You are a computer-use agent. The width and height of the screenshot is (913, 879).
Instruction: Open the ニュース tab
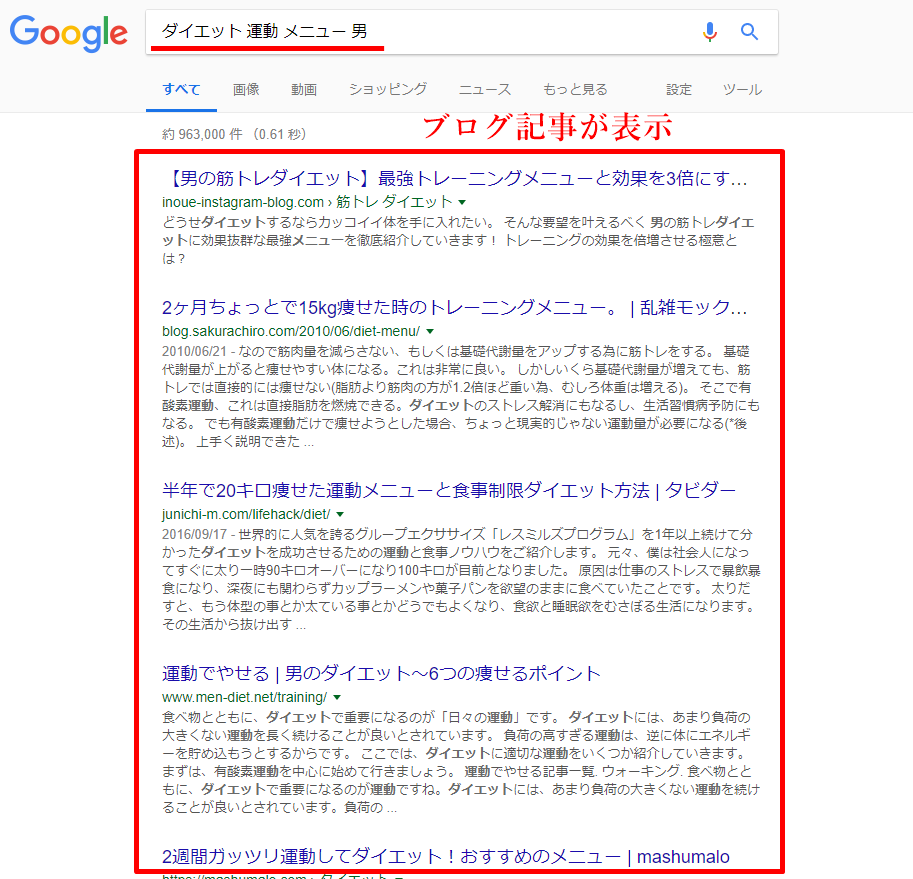pyautogui.click(x=484, y=89)
